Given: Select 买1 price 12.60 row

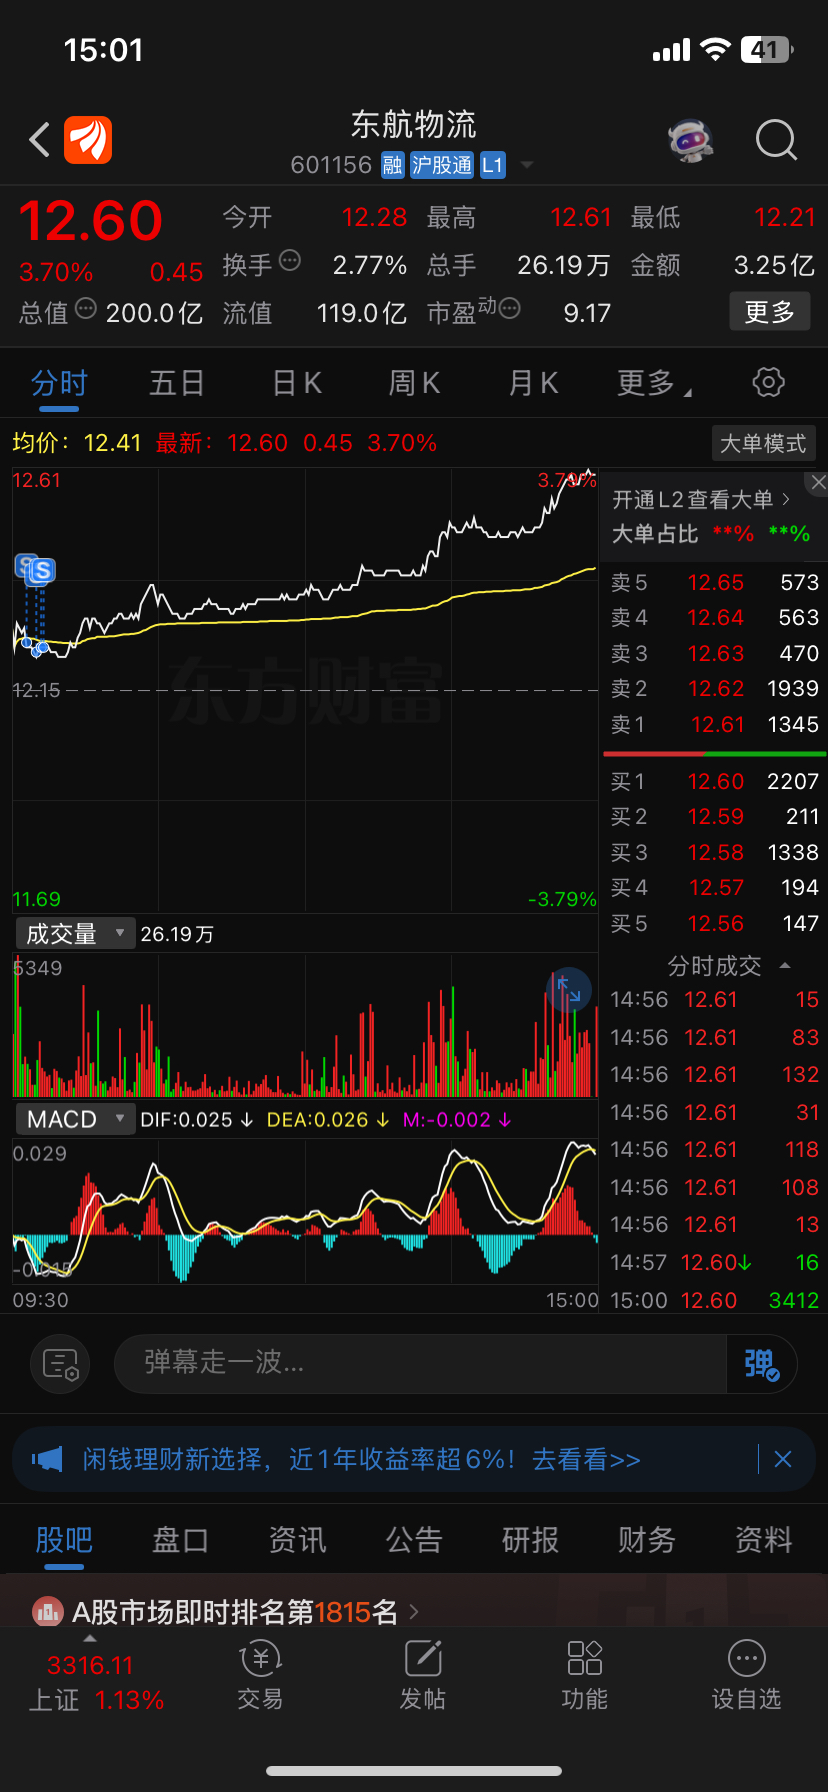Looking at the screenshot, I should (715, 781).
